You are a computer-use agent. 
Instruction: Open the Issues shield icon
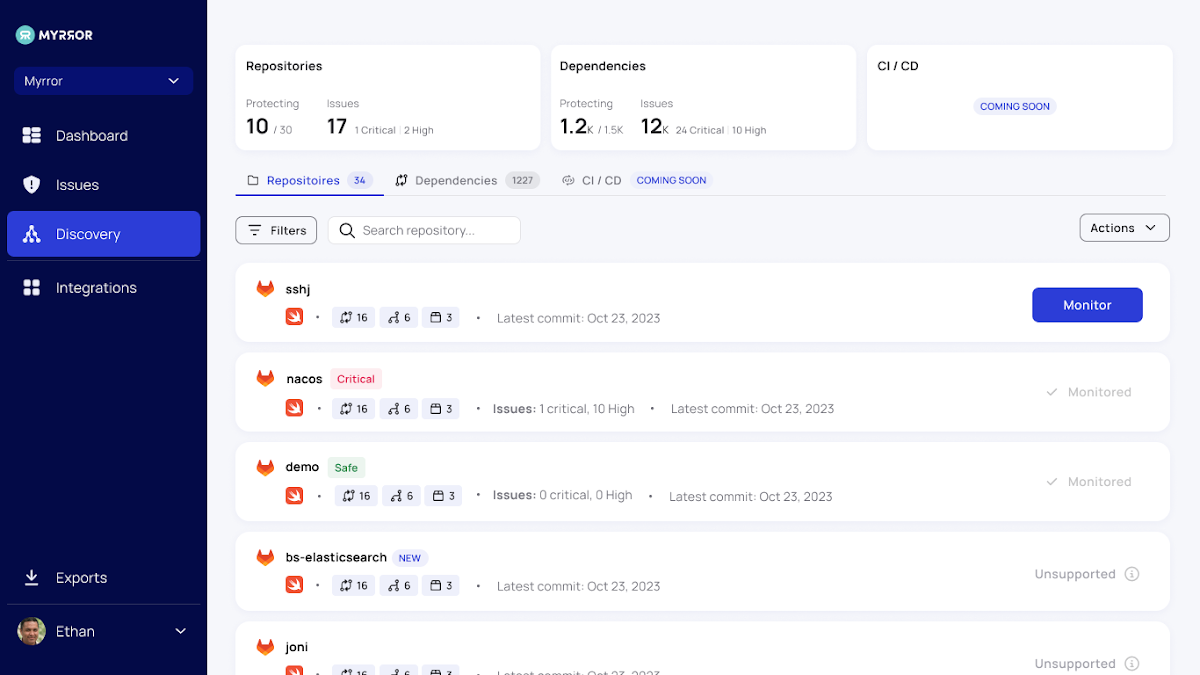(x=32, y=185)
